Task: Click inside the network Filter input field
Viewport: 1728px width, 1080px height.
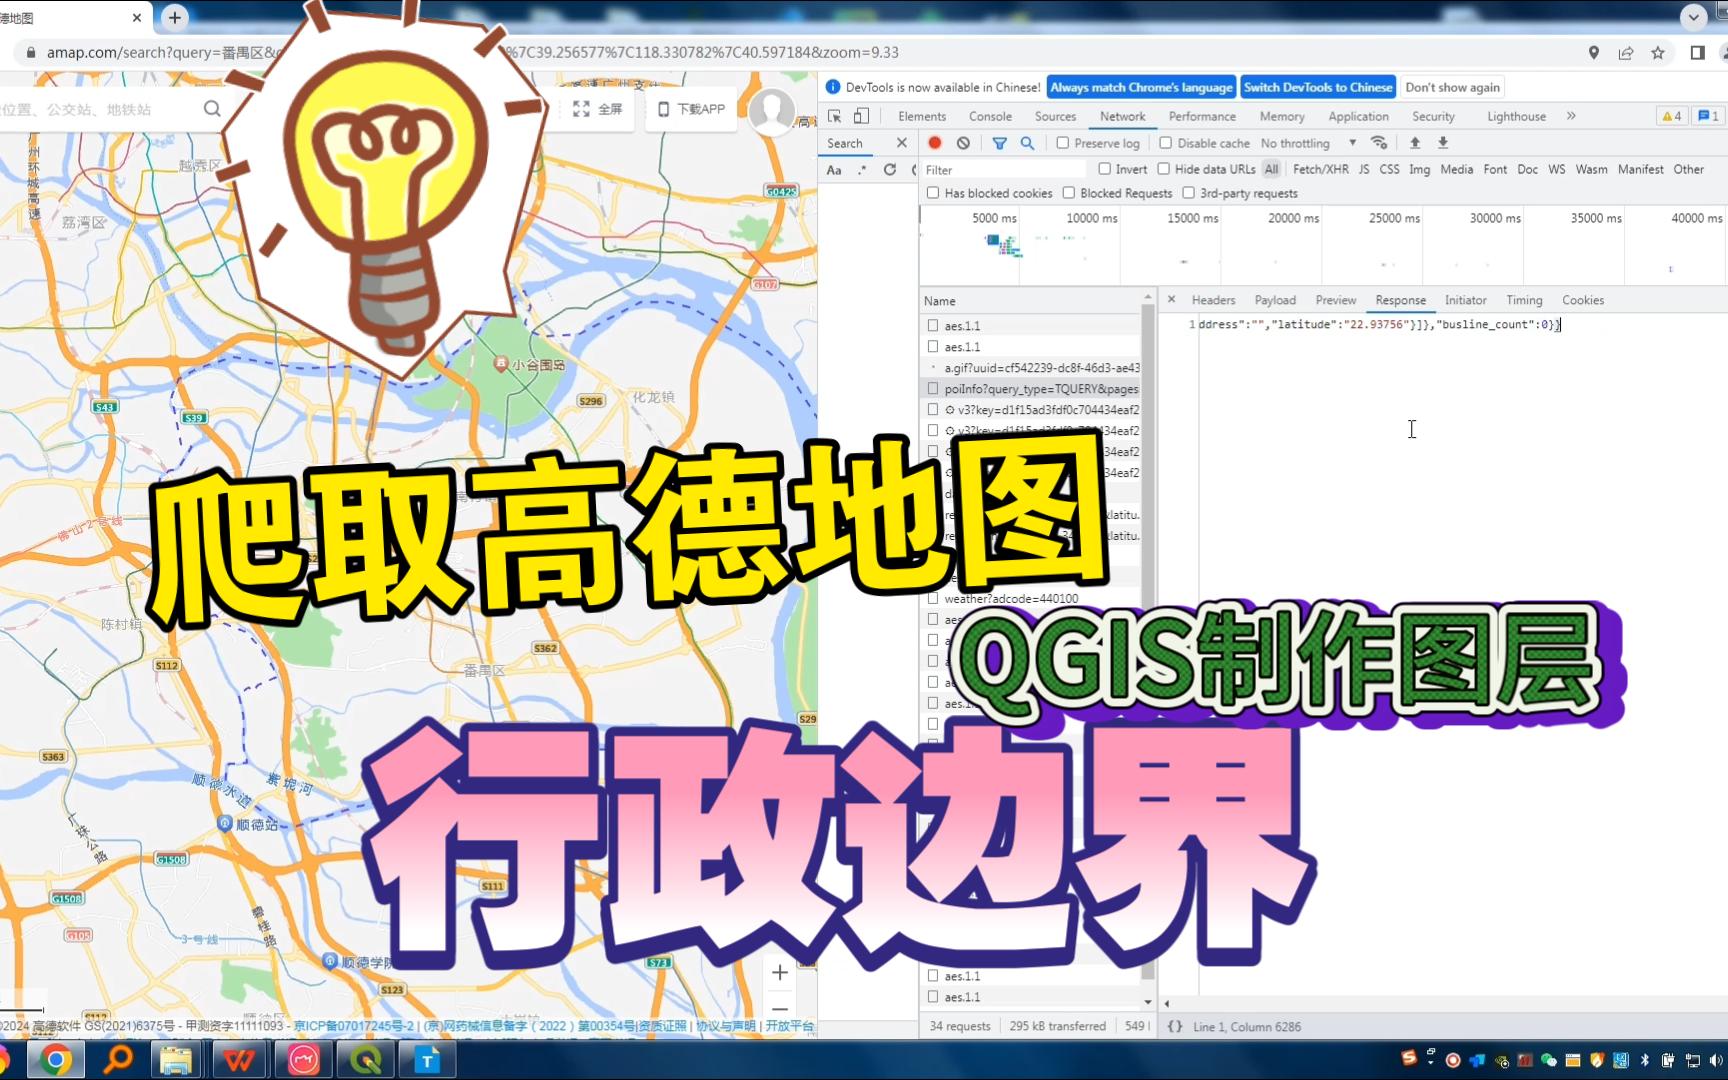Action: click(1000, 169)
